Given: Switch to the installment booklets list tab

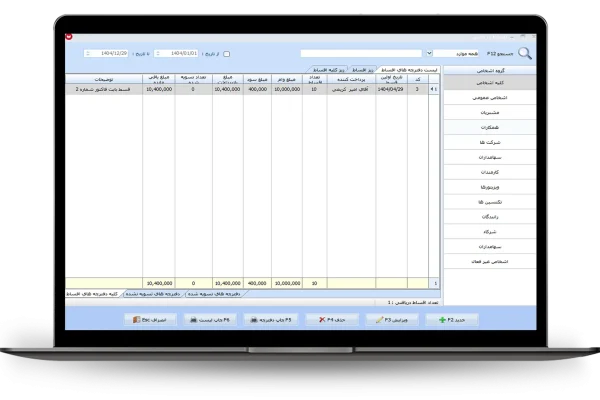Looking at the screenshot, I should coord(409,69).
